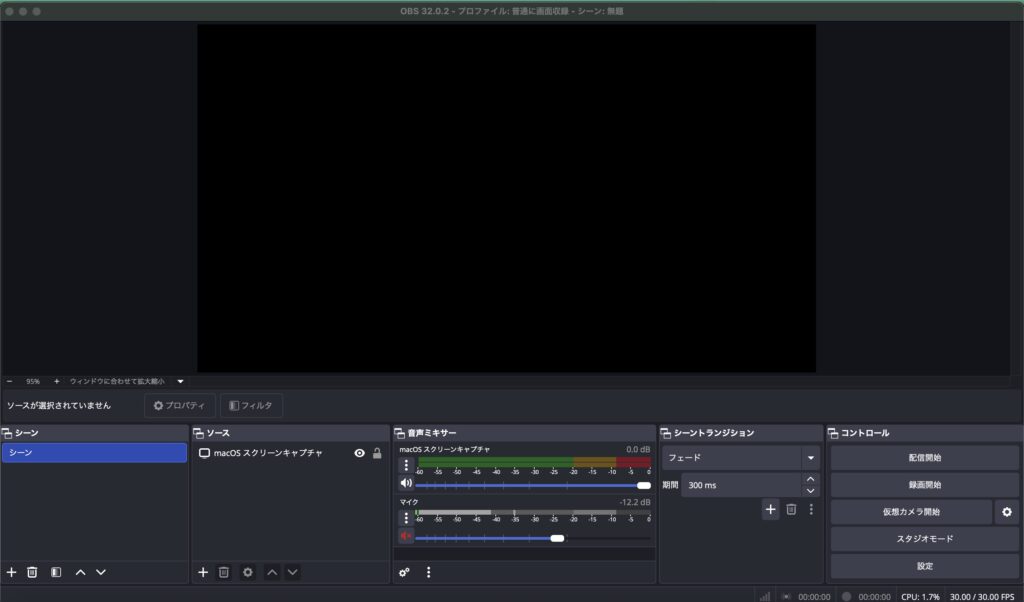This screenshot has height=602, width=1024.
Task: Delete the selected scene with the trash icon
Action: [x=32, y=572]
